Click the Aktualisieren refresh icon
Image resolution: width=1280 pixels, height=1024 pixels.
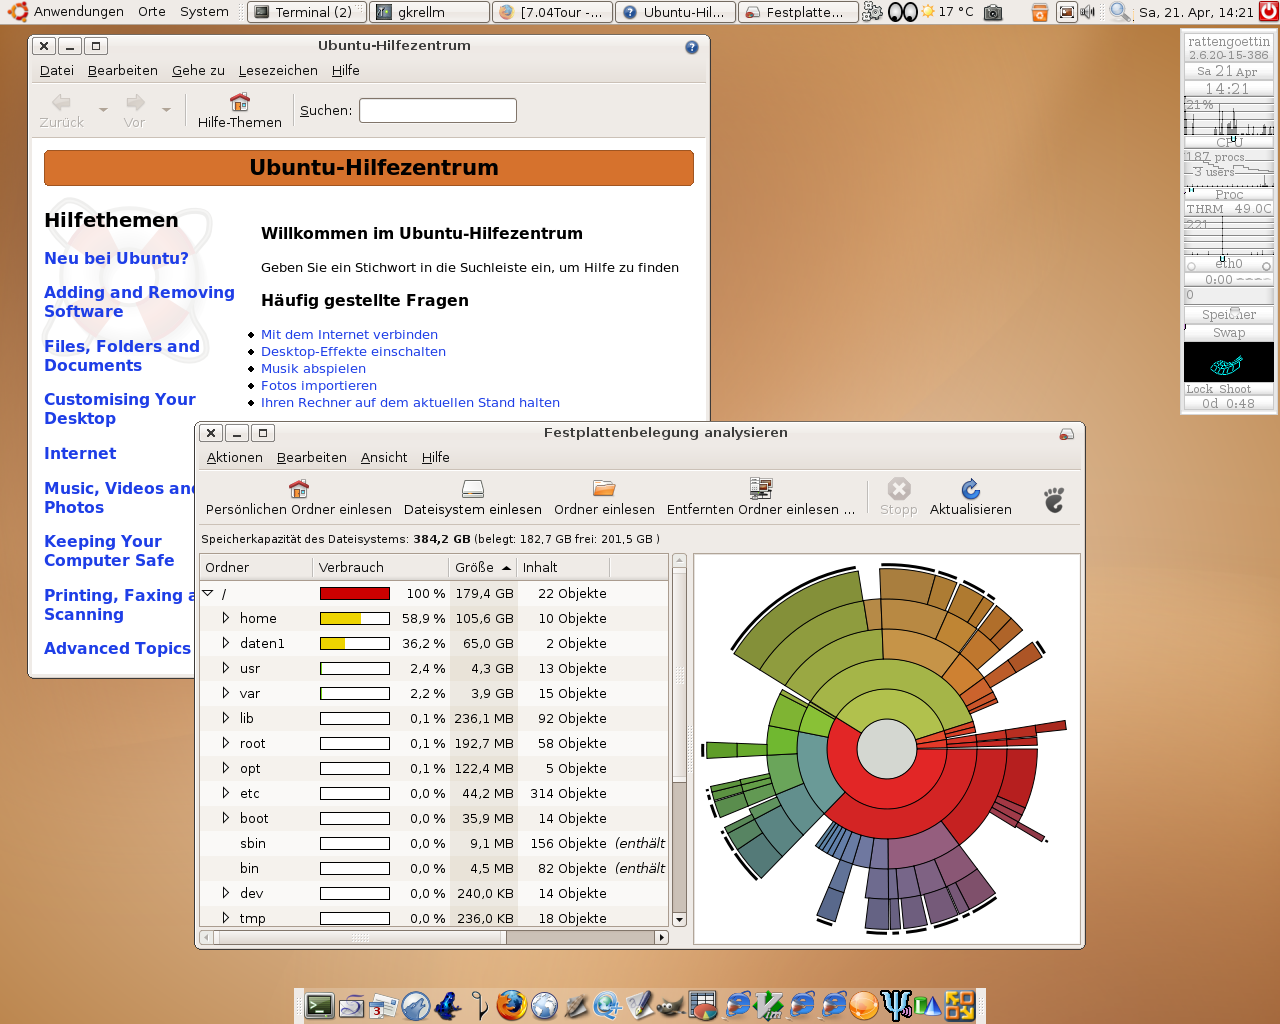[970, 488]
